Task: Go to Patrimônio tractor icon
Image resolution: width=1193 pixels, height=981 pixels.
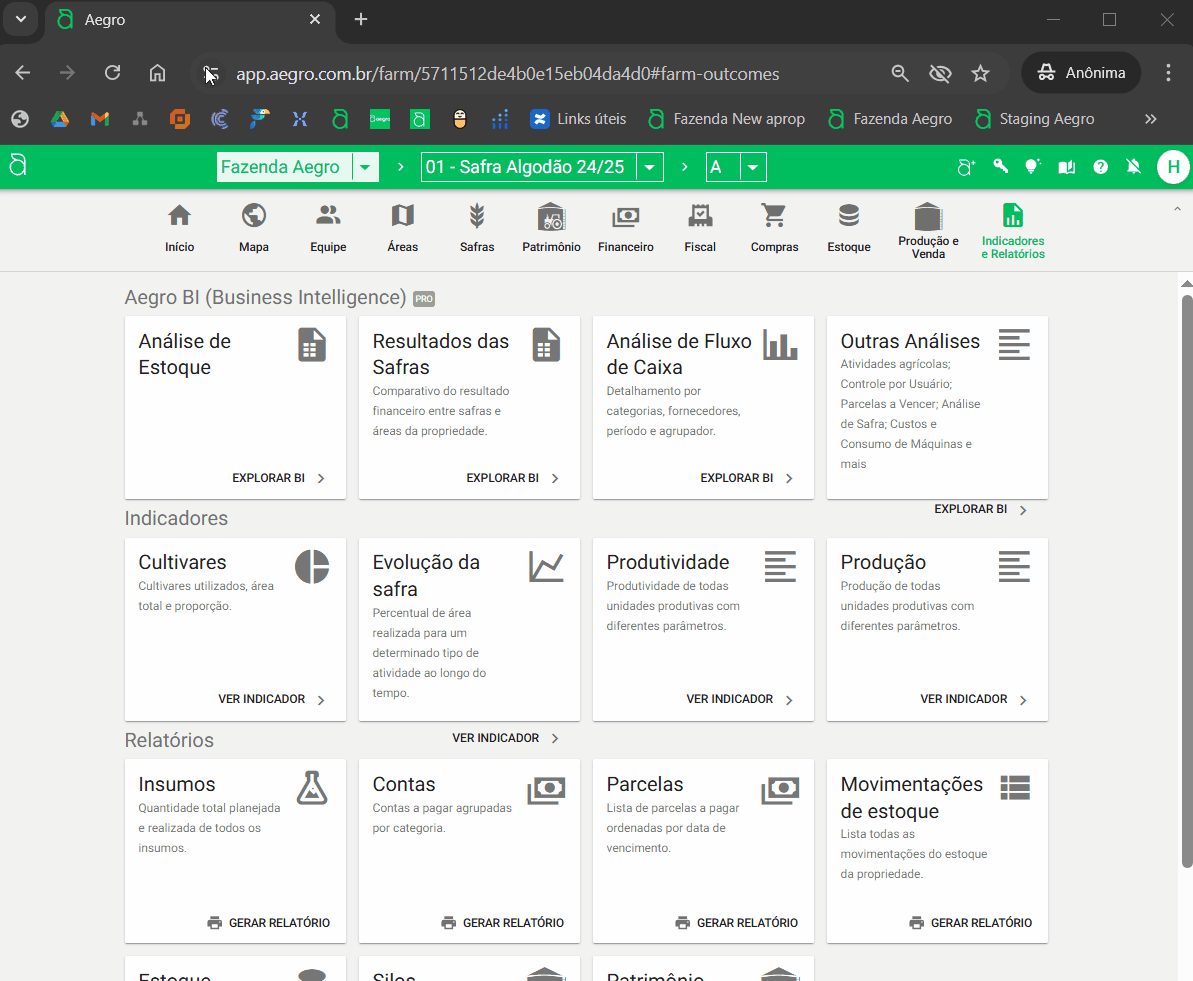Action: [x=551, y=216]
